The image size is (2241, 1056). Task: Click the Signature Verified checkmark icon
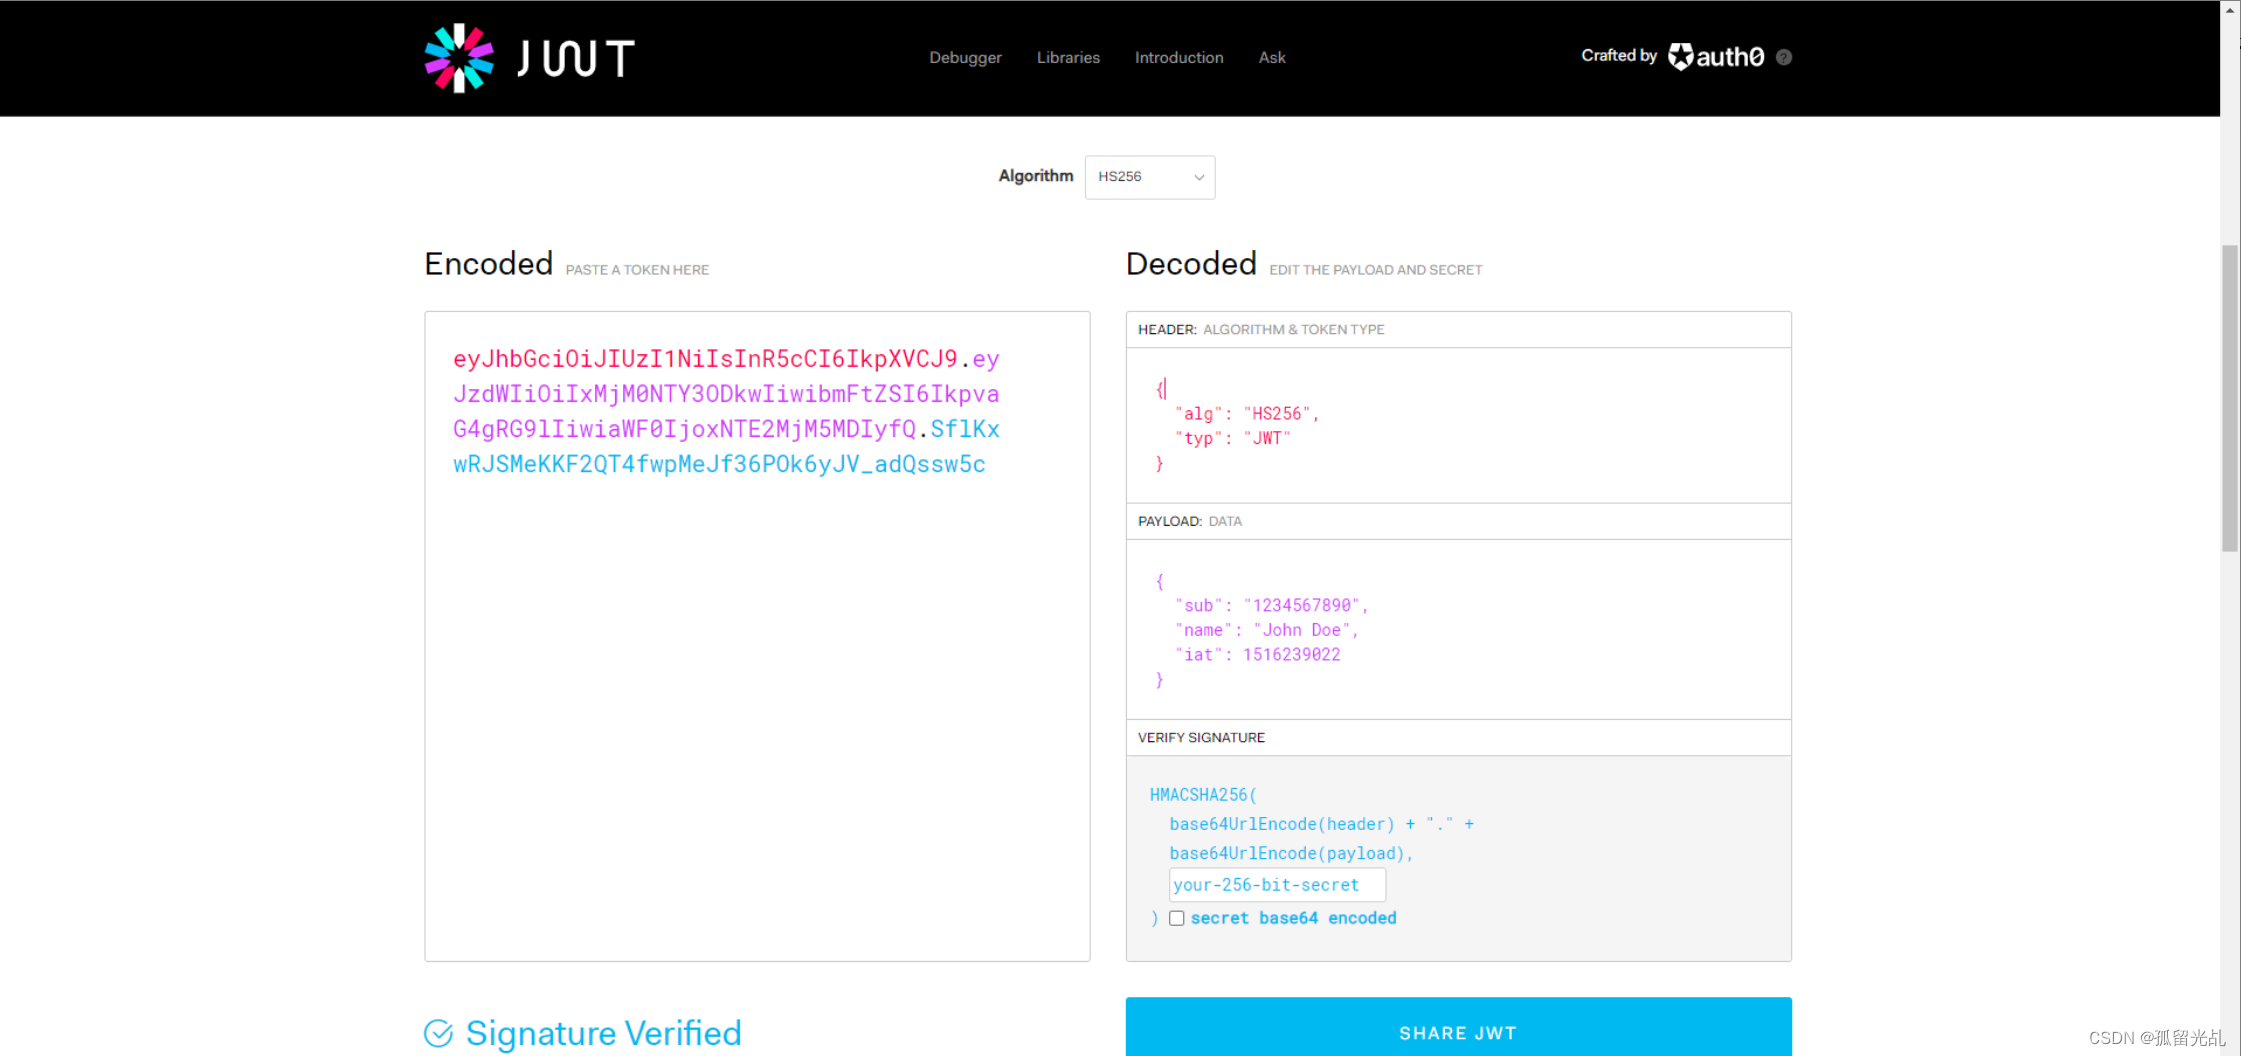pyautogui.click(x=439, y=1032)
